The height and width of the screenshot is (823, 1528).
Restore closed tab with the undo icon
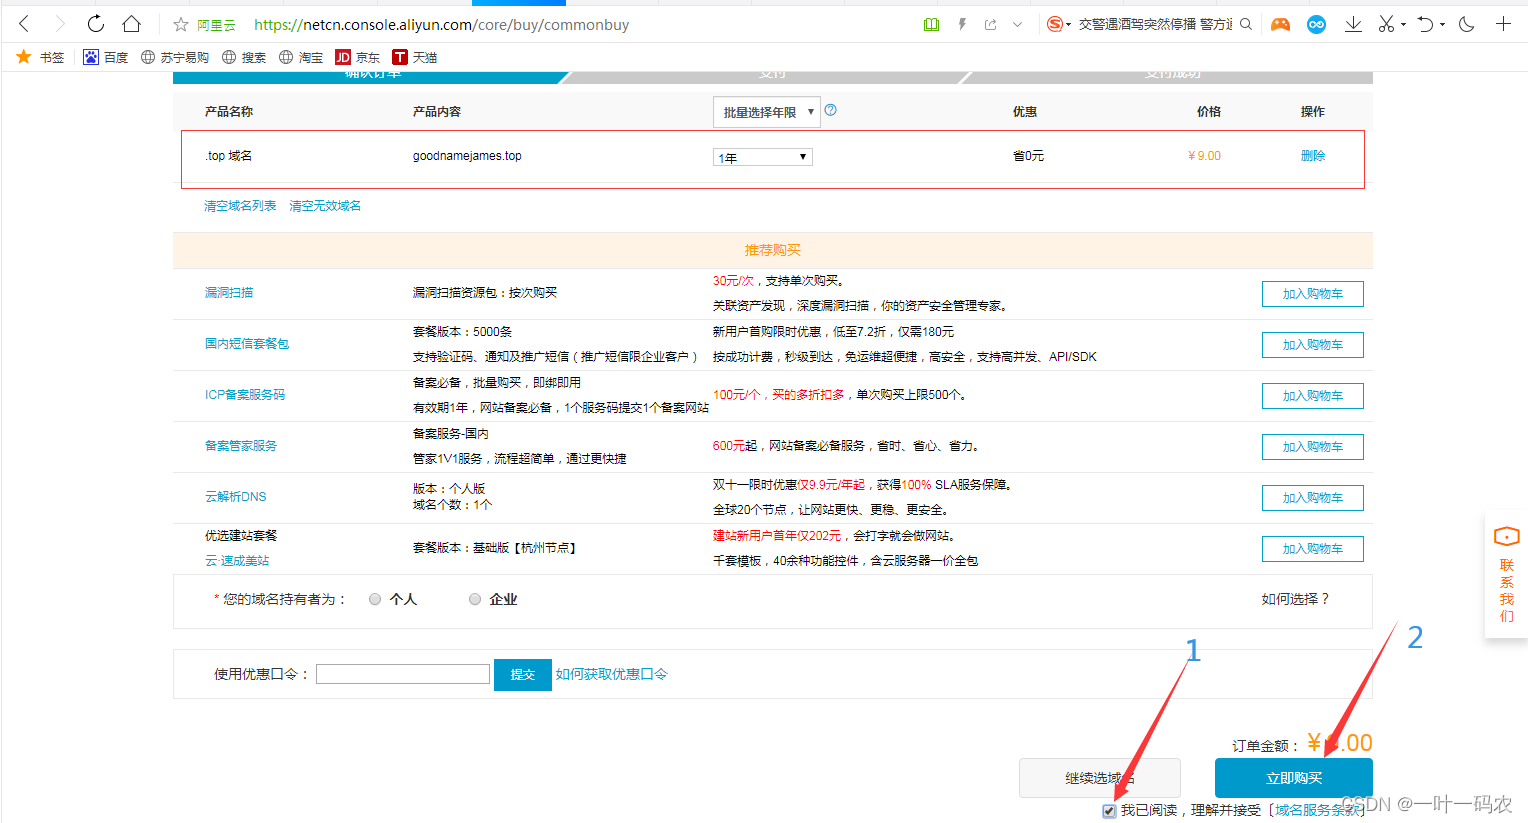coord(1426,24)
